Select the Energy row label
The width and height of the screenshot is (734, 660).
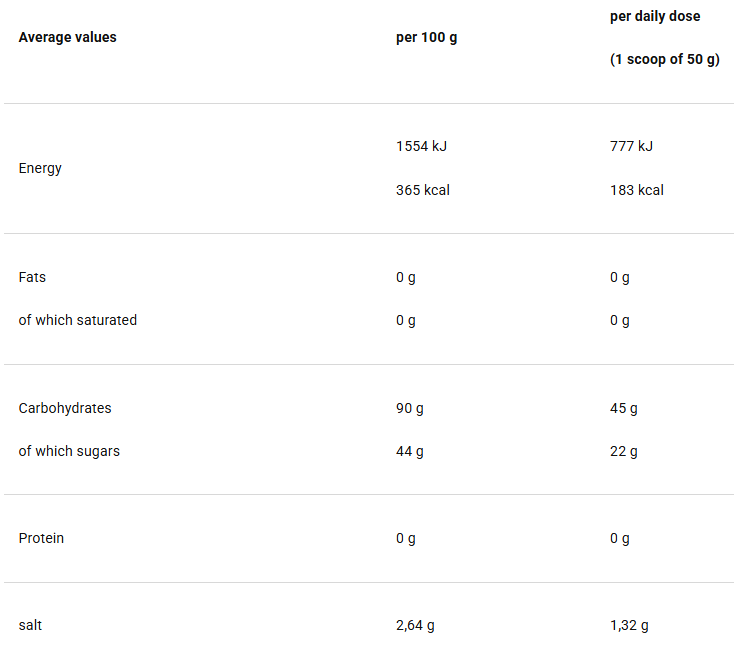(x=40, y=168)
